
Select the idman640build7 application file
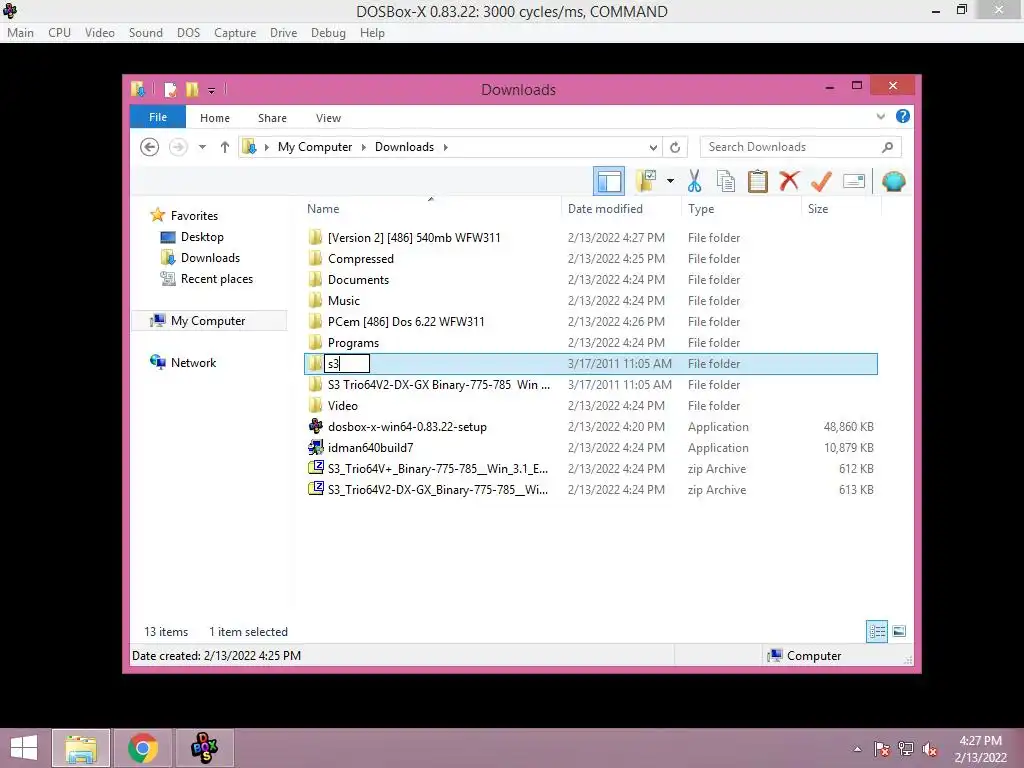tap(591, 447)
